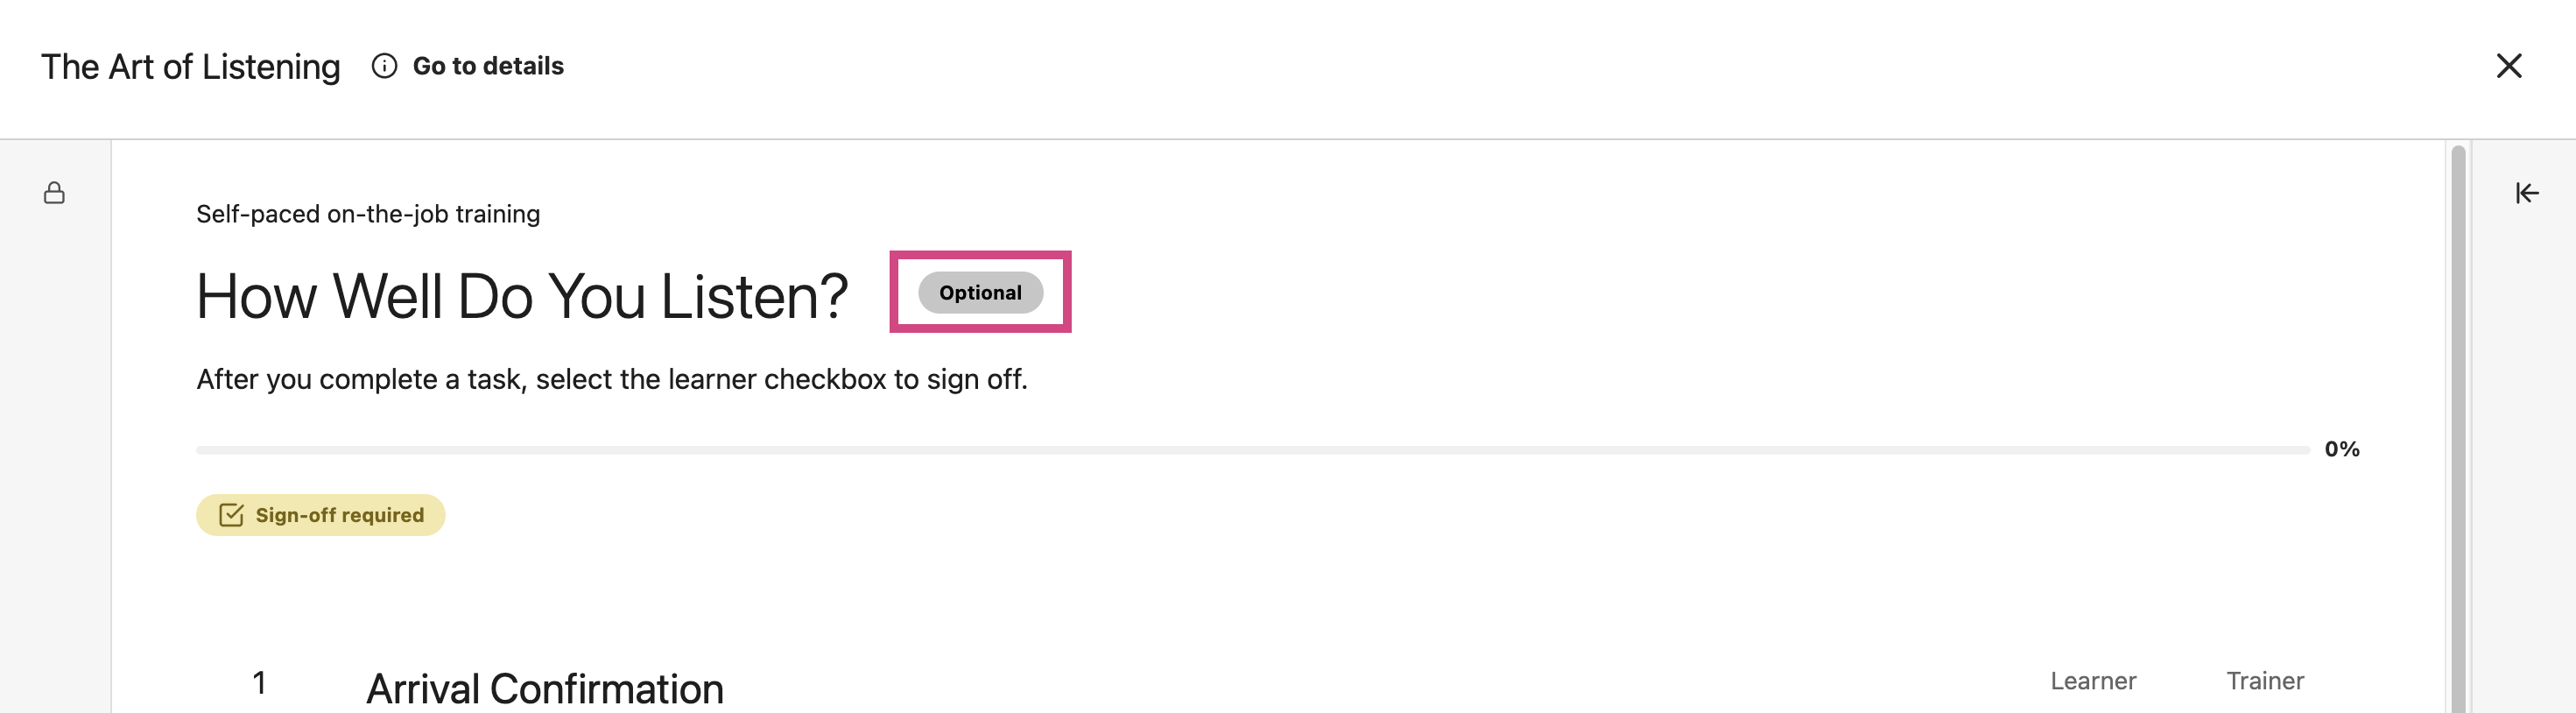Click the Sign-off required badge

(x=320, y=515)
